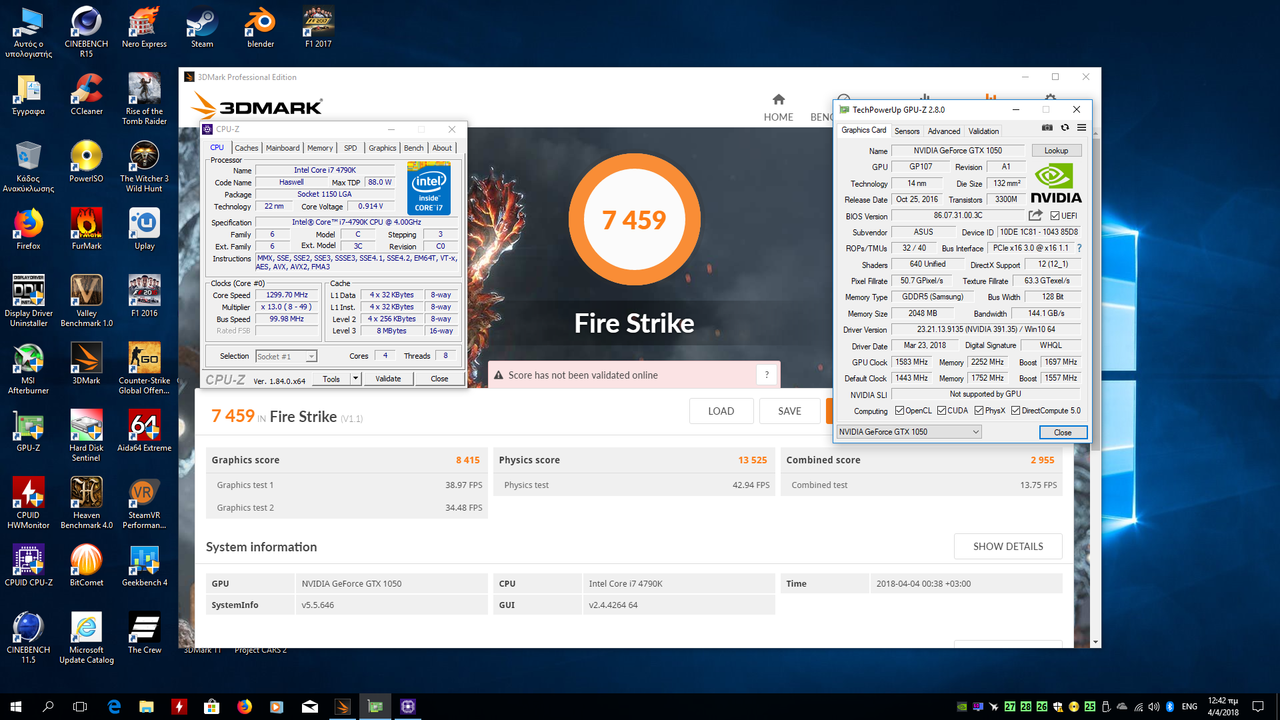
Task: Open Valley Benchmark 1.0 shortcut
Action: pos(86,301)
